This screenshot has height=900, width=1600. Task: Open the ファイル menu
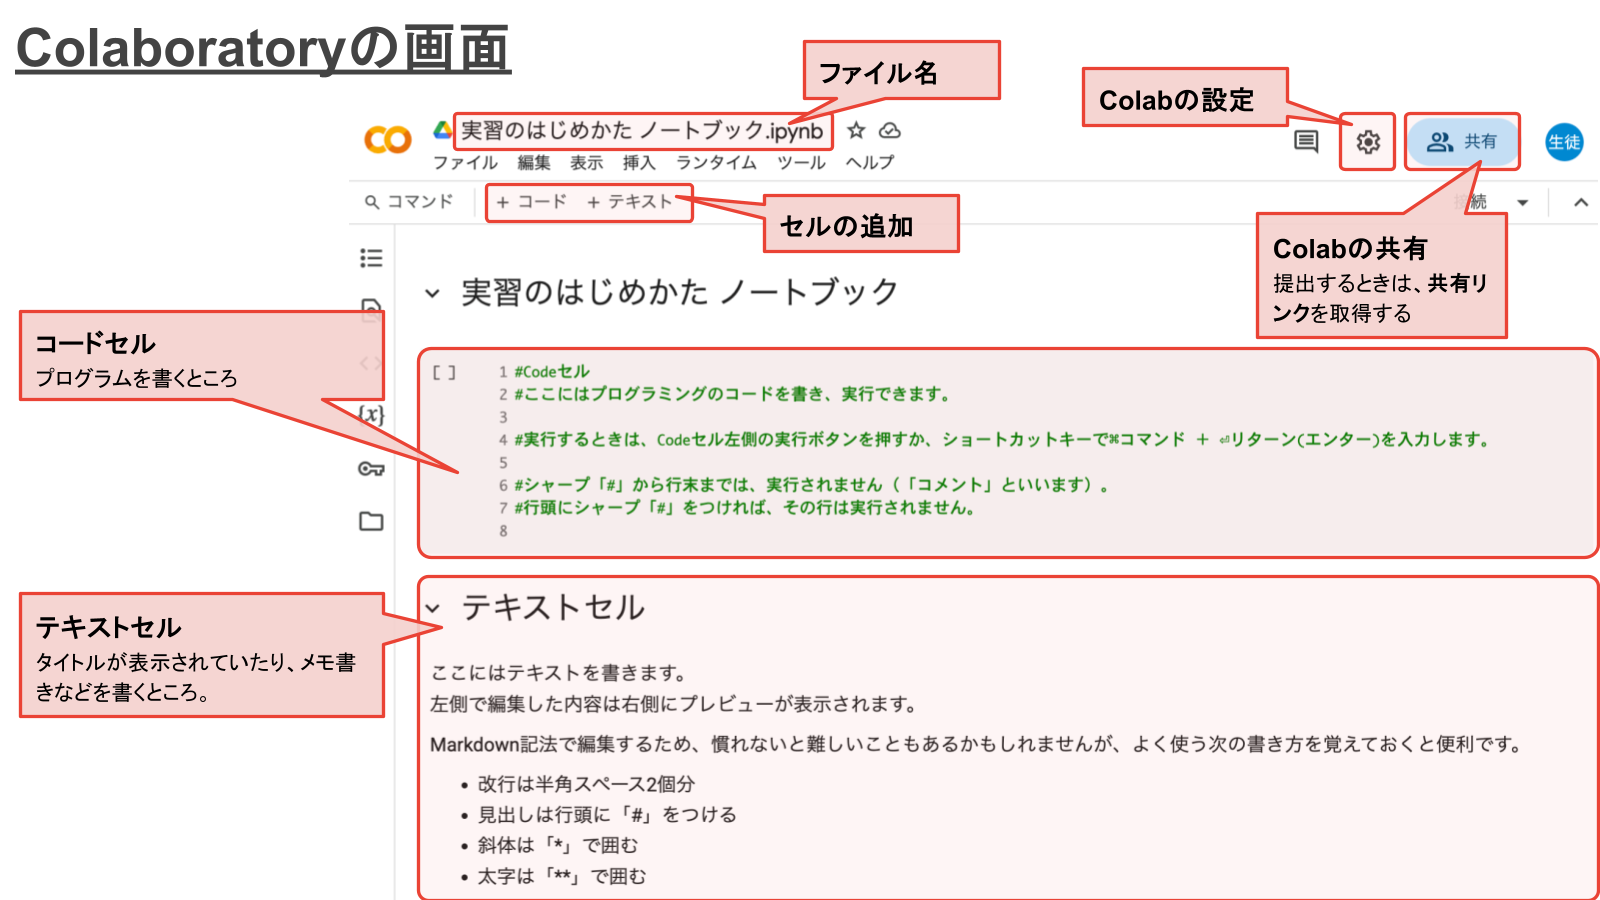(x=465, y=163)
